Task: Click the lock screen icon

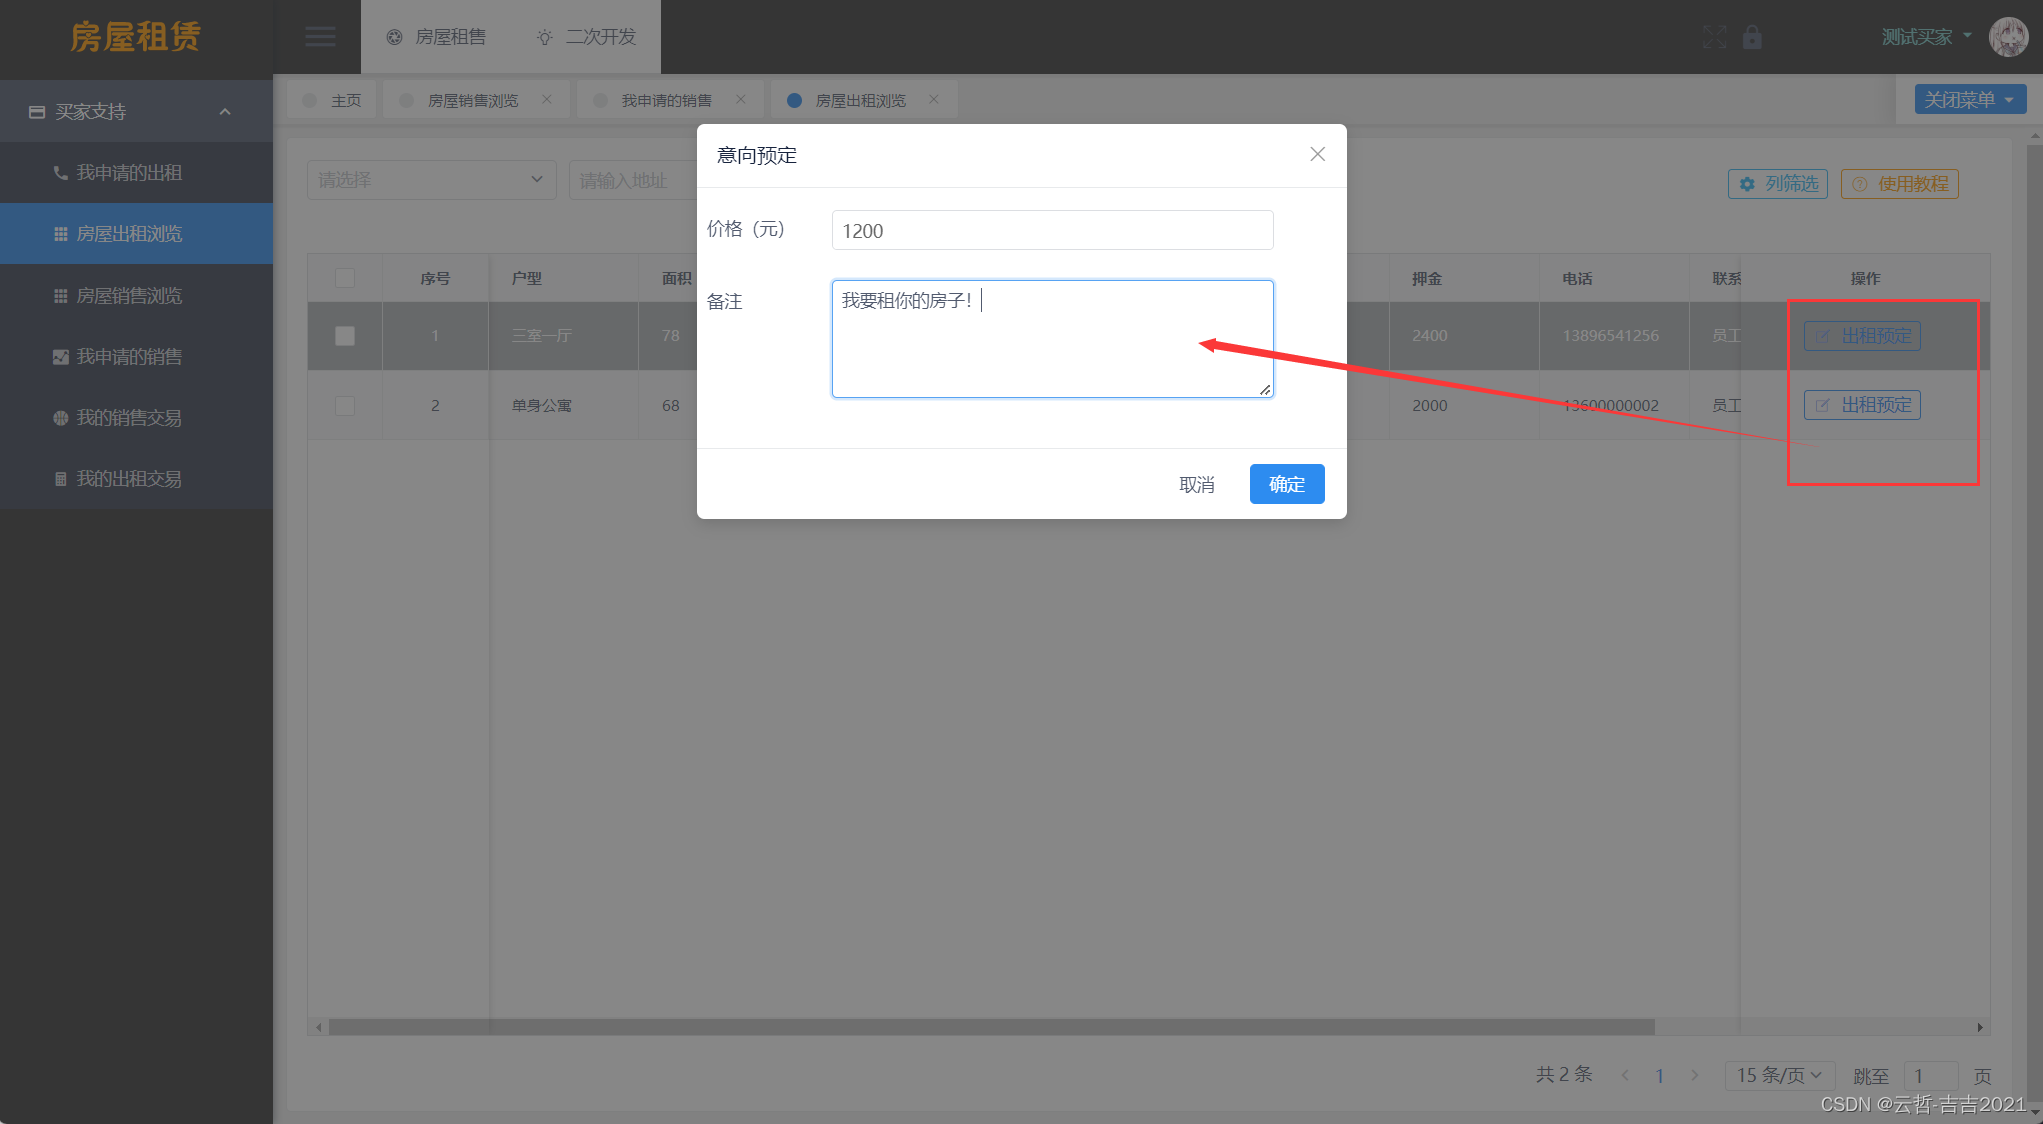Action: pos(1752,37)
